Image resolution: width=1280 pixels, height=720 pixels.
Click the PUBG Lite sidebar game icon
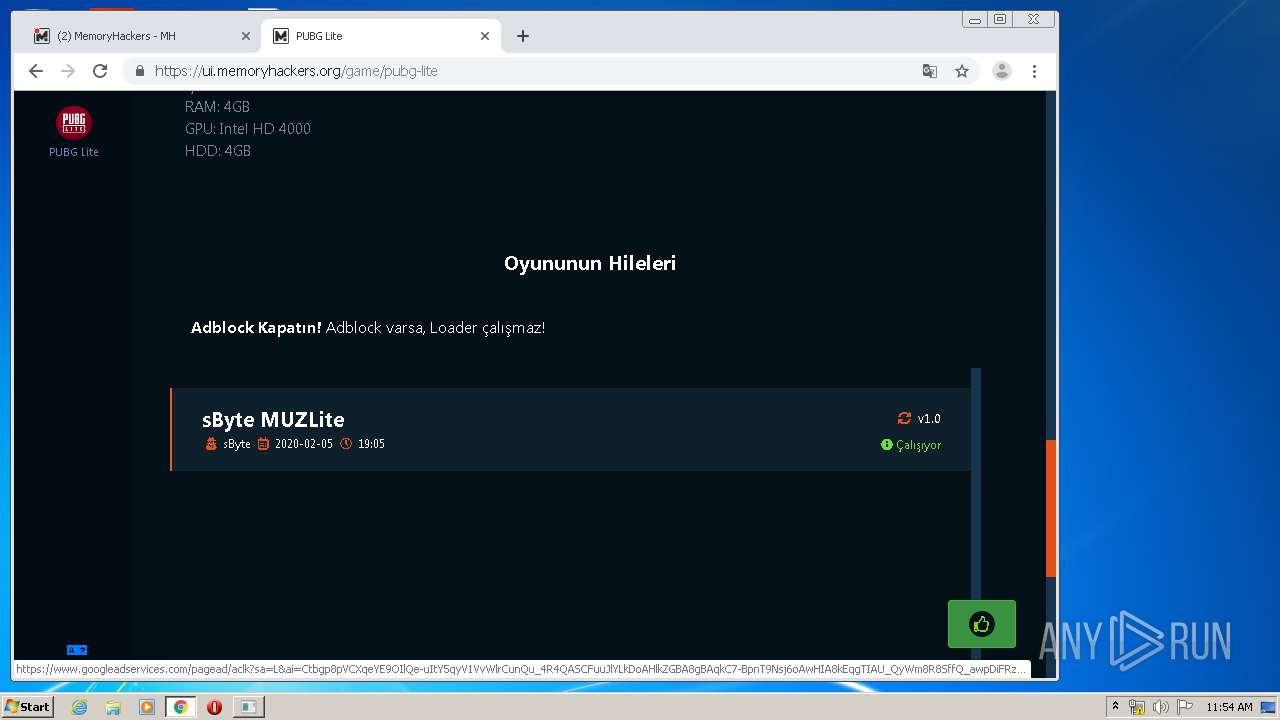tap(74, 123)
